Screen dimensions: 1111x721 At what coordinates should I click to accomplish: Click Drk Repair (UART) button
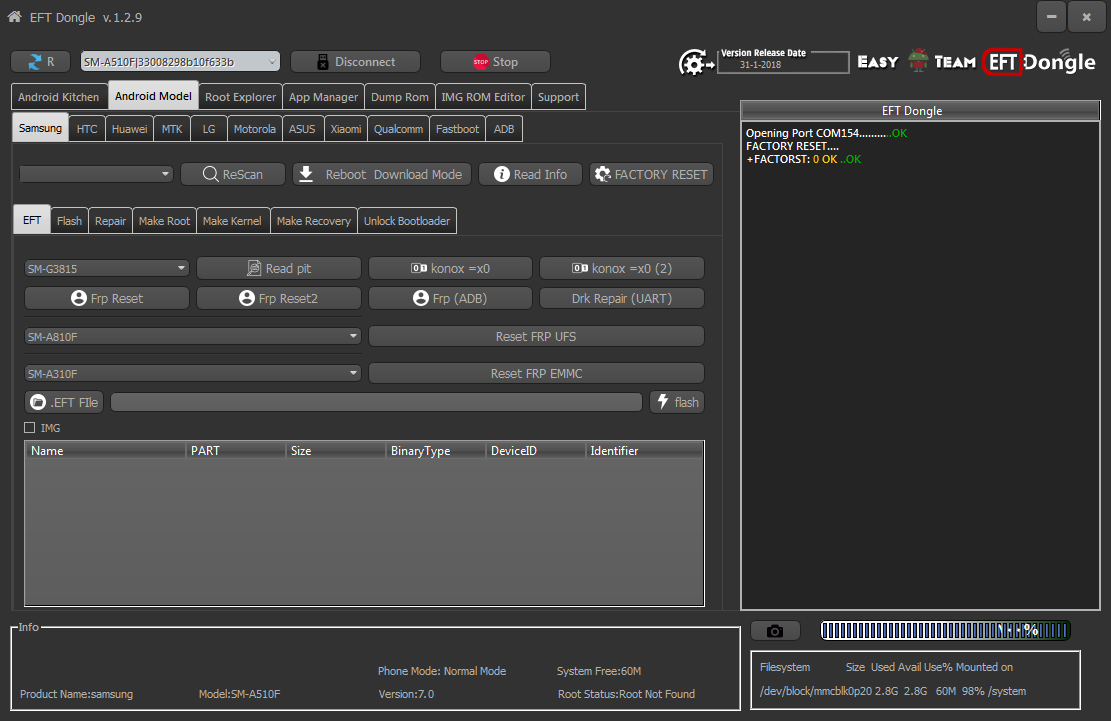click(622, 298)
